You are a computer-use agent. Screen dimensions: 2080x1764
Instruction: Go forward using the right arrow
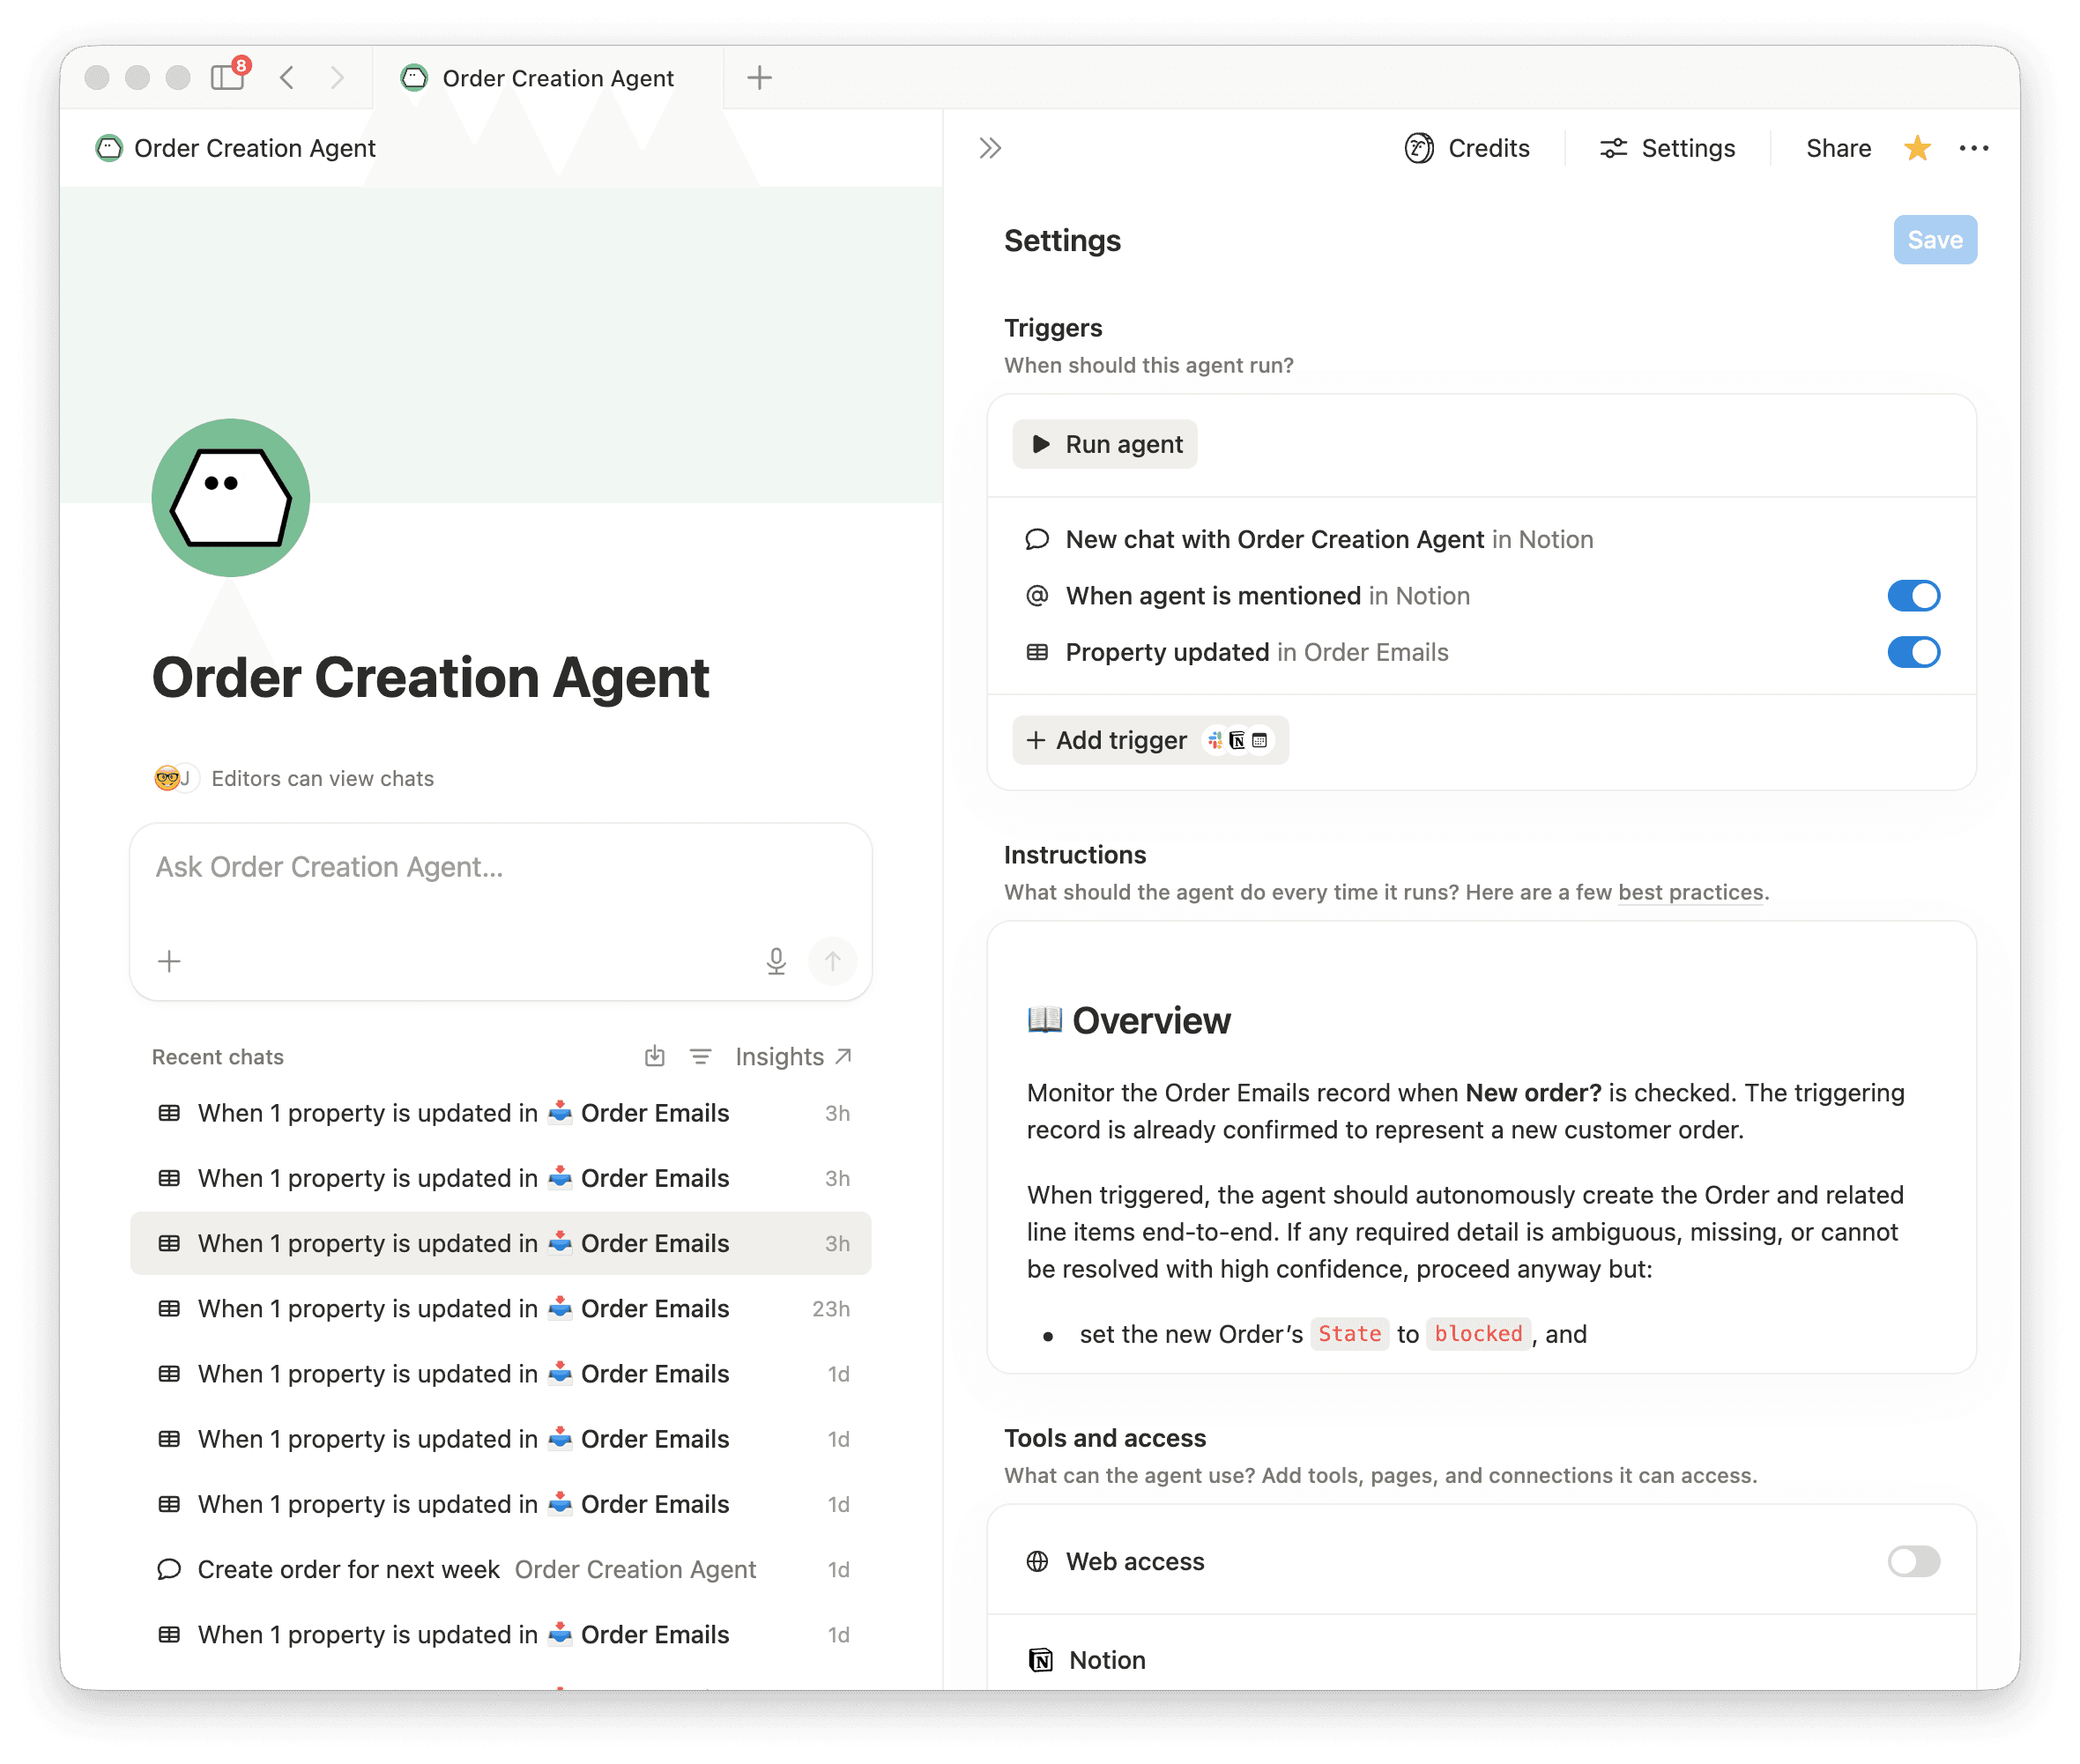[x=337, y=77]
